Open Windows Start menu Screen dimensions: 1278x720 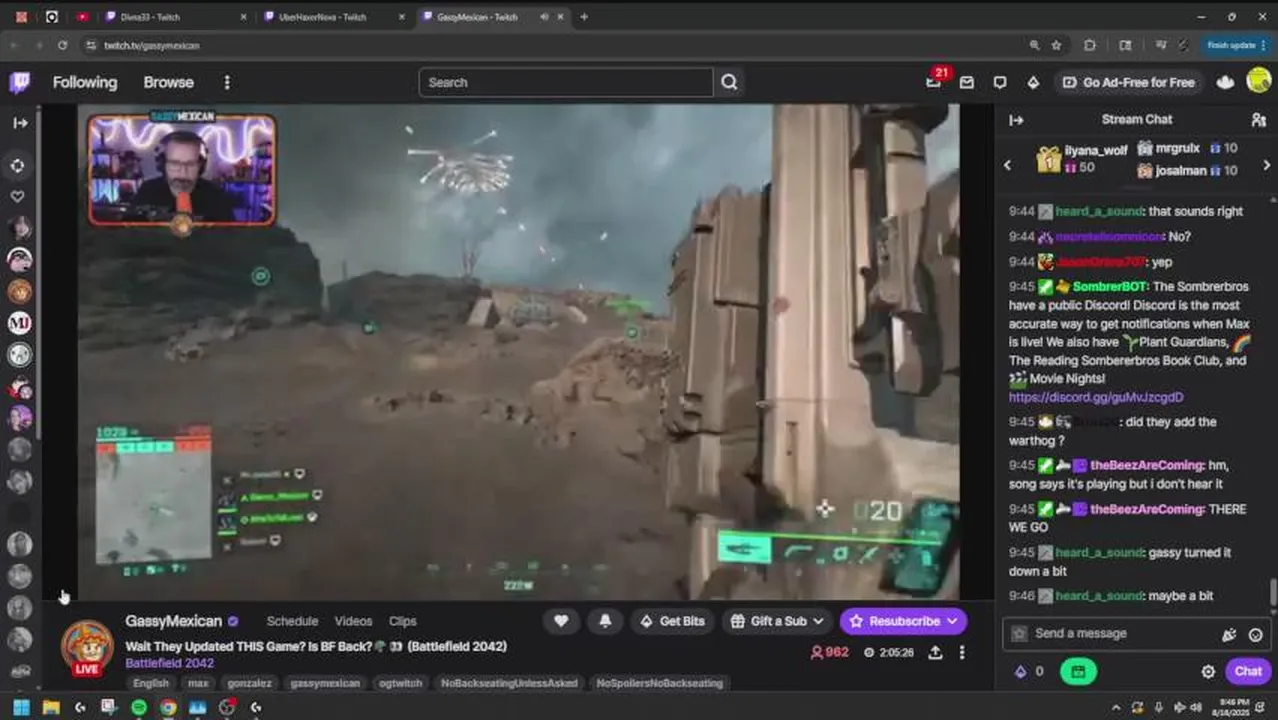21,707
